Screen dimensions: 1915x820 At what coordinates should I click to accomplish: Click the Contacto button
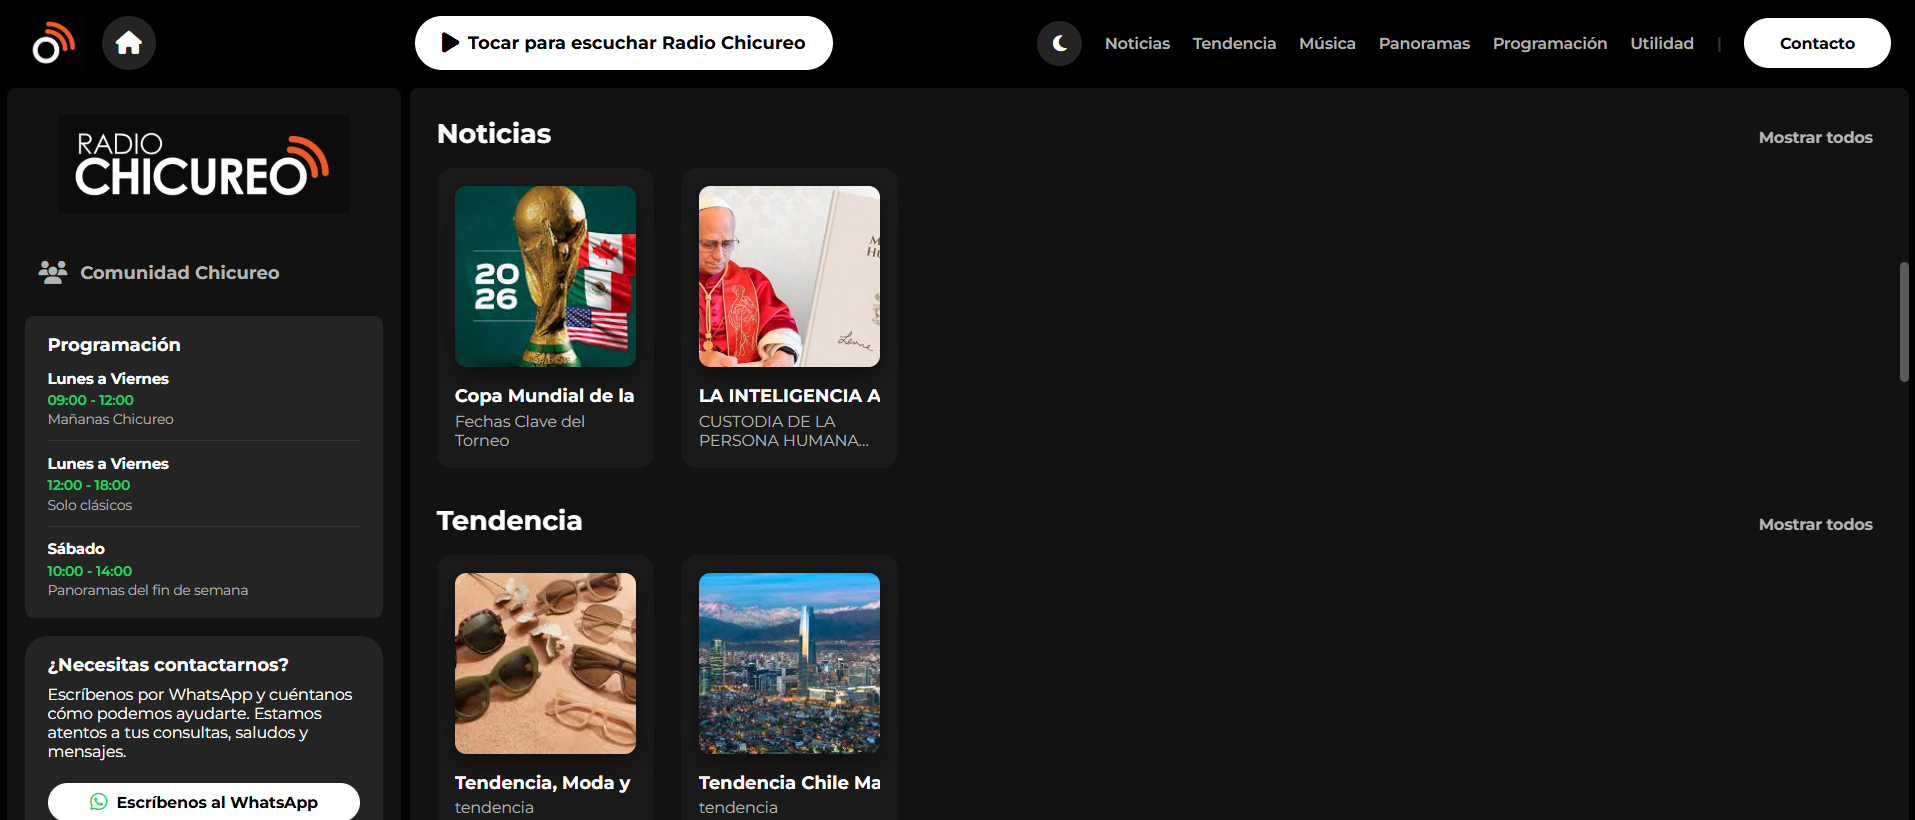(x=1817, y=43)
